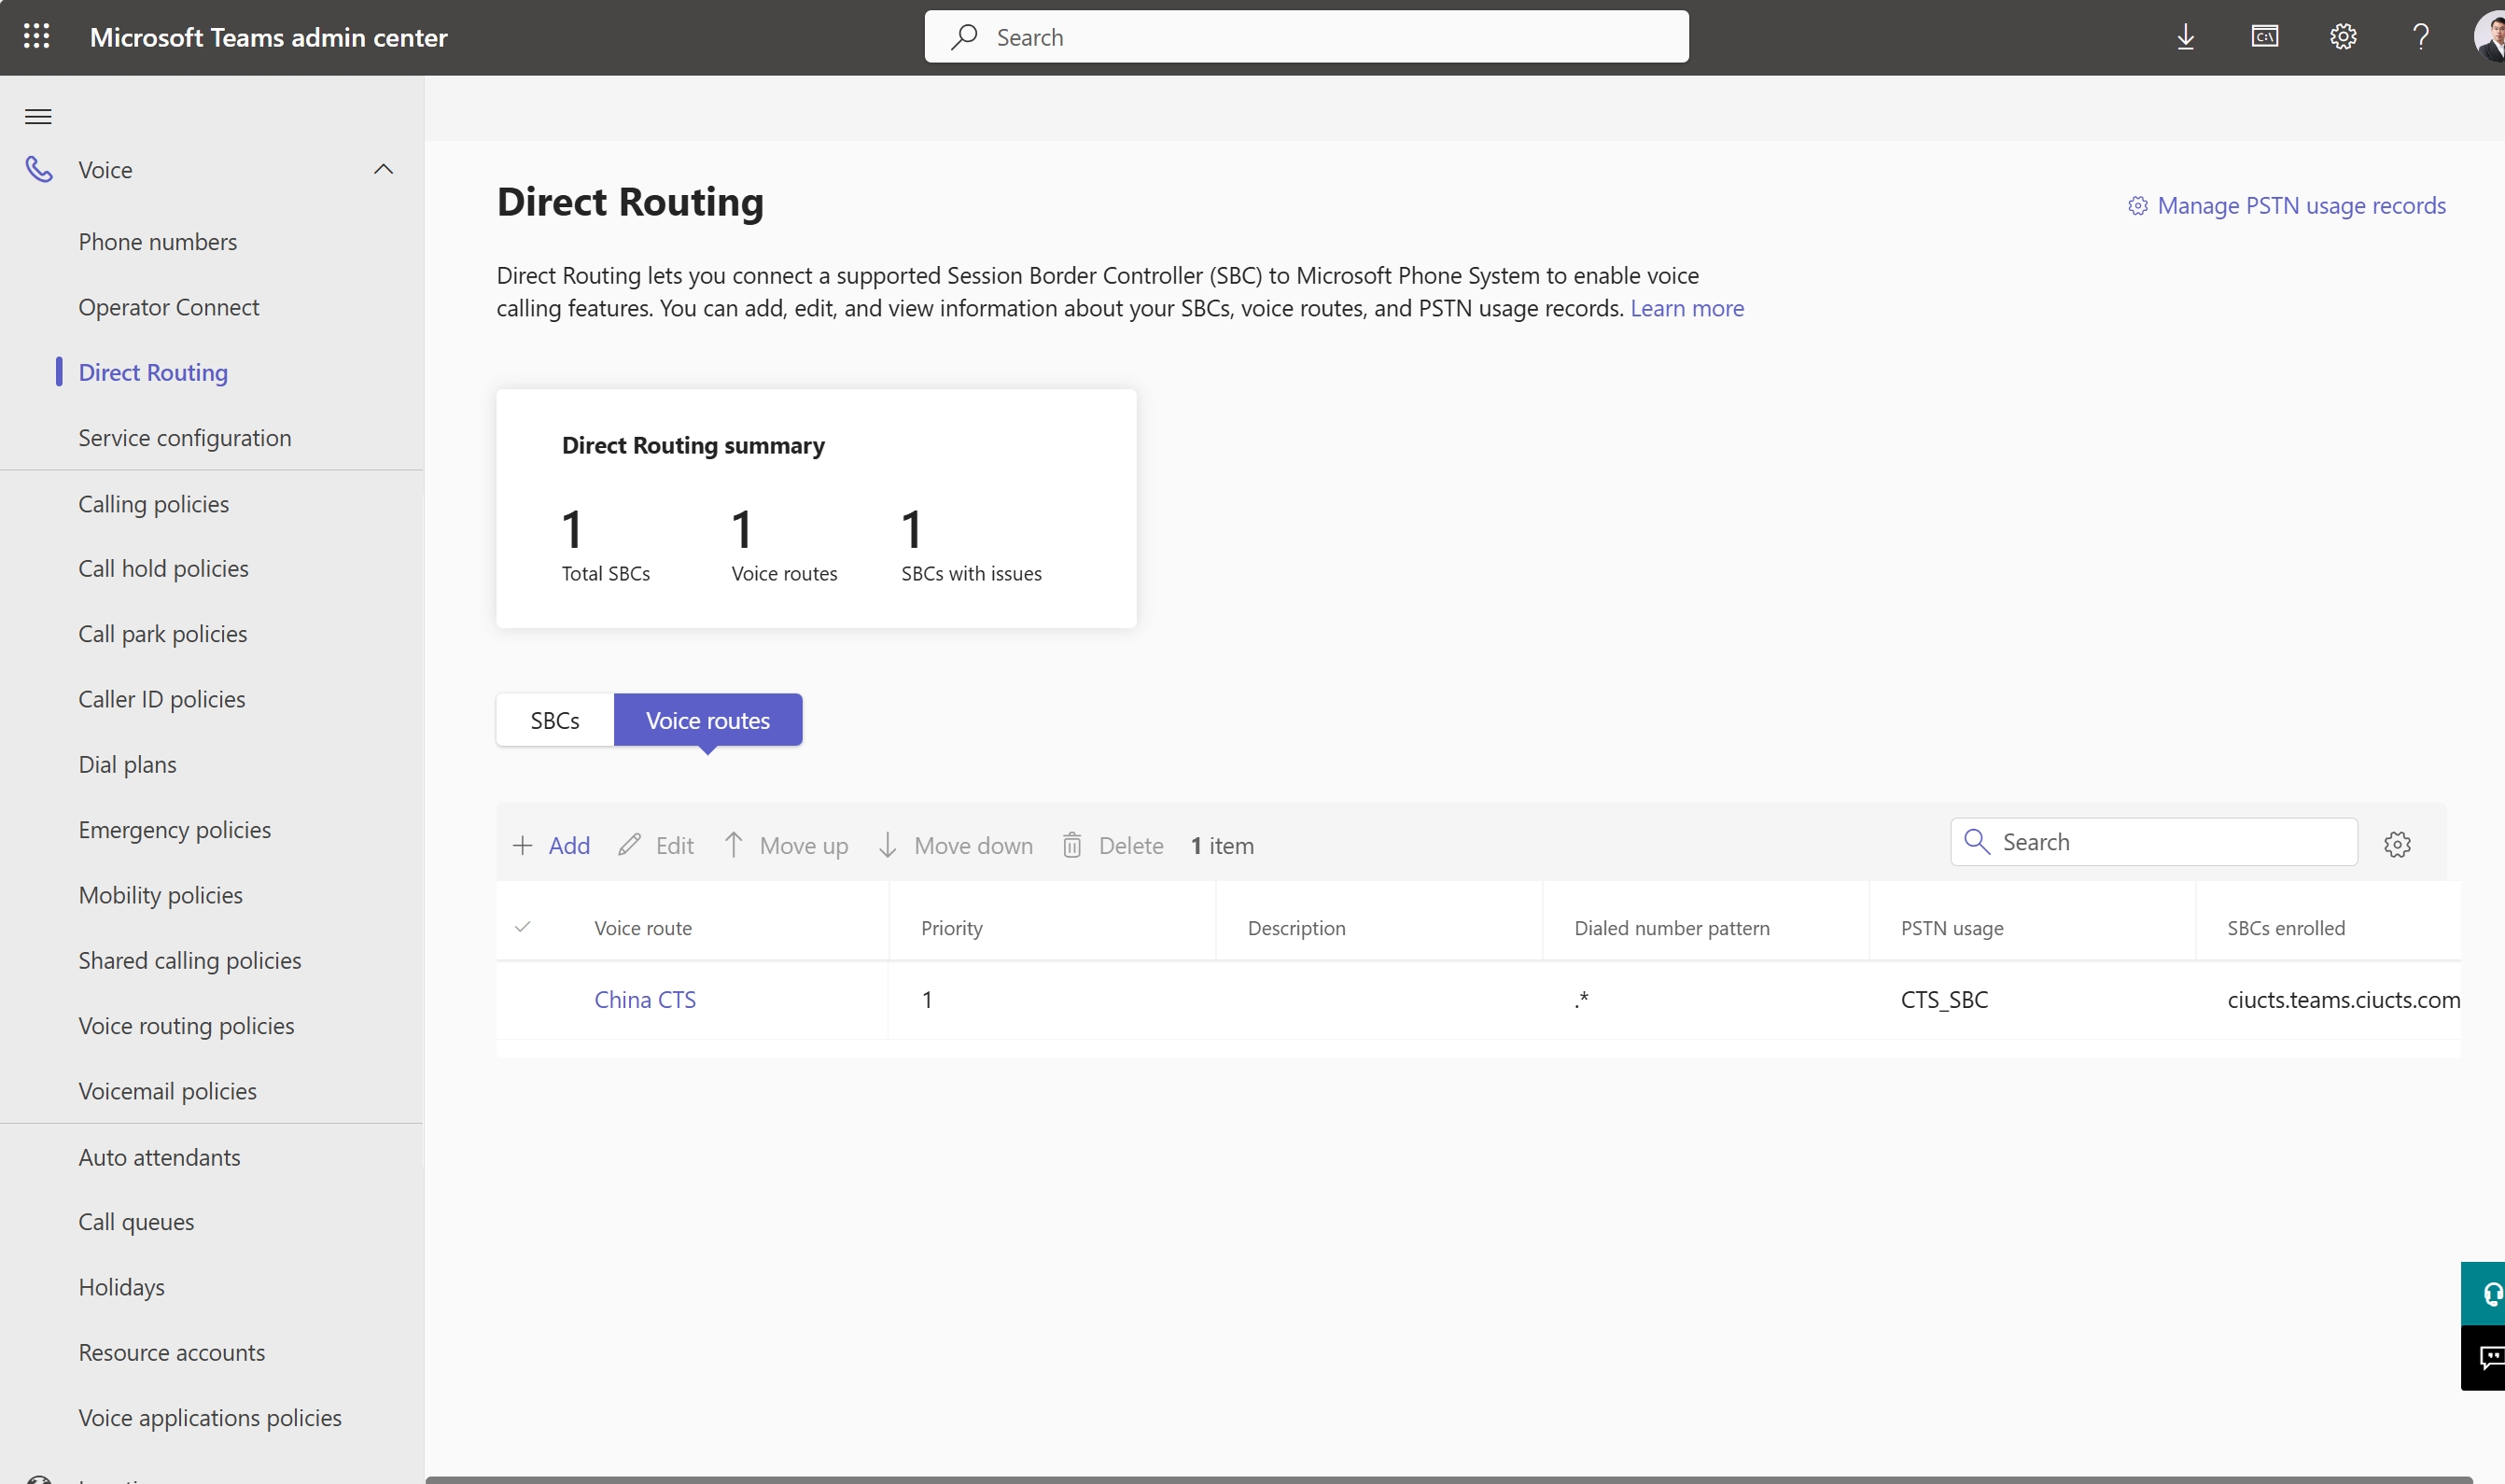Open Call queues page

137,1222
